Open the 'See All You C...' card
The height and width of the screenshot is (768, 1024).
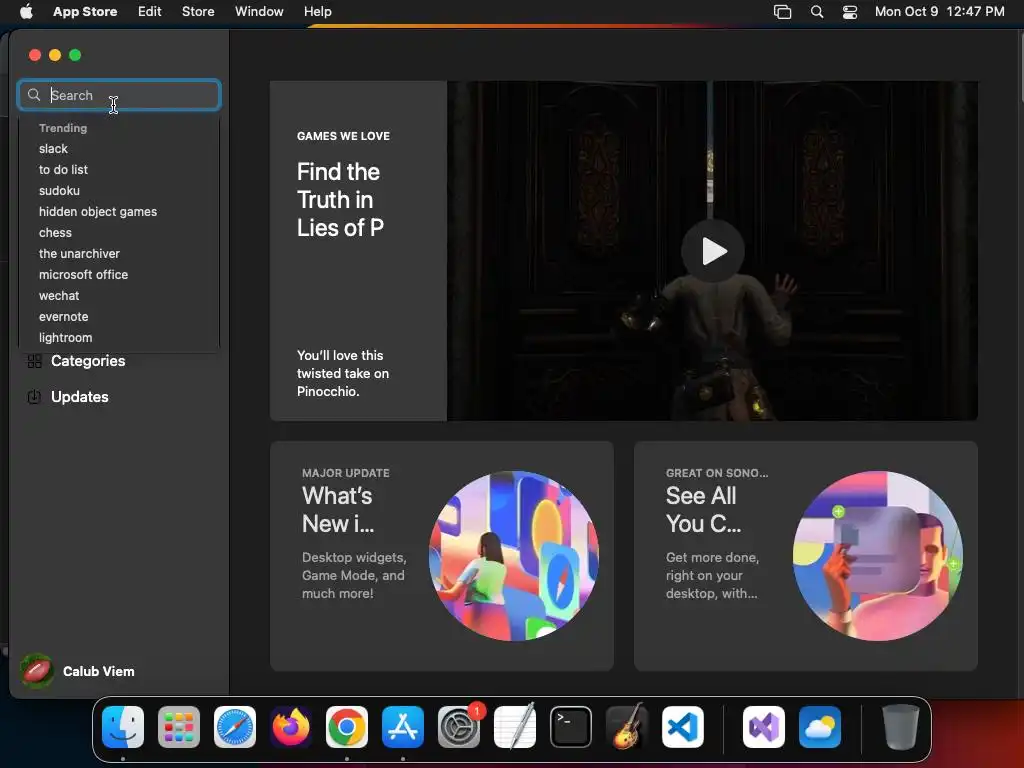(805, 556)
